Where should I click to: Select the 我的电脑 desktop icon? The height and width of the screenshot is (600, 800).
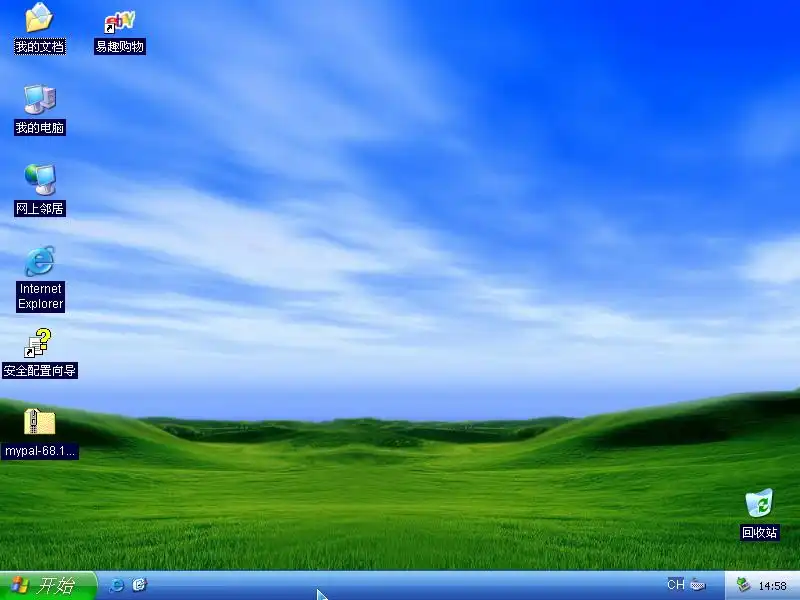click(40, 99)
